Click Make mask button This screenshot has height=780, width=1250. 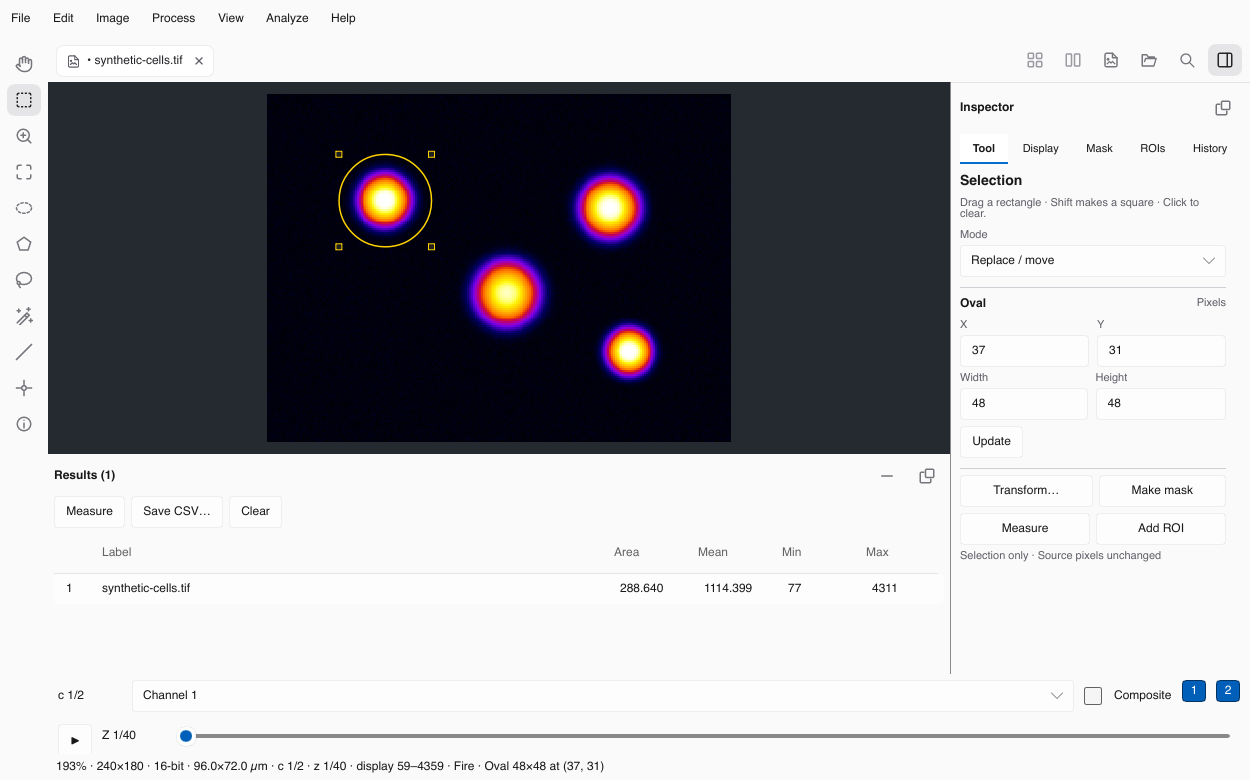click(1162, 490)
